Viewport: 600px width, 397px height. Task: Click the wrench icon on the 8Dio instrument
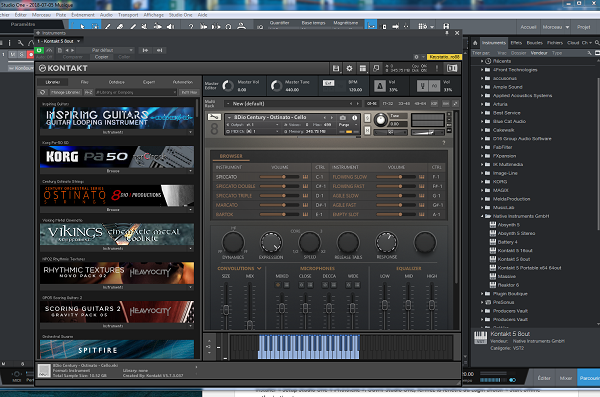214,117
